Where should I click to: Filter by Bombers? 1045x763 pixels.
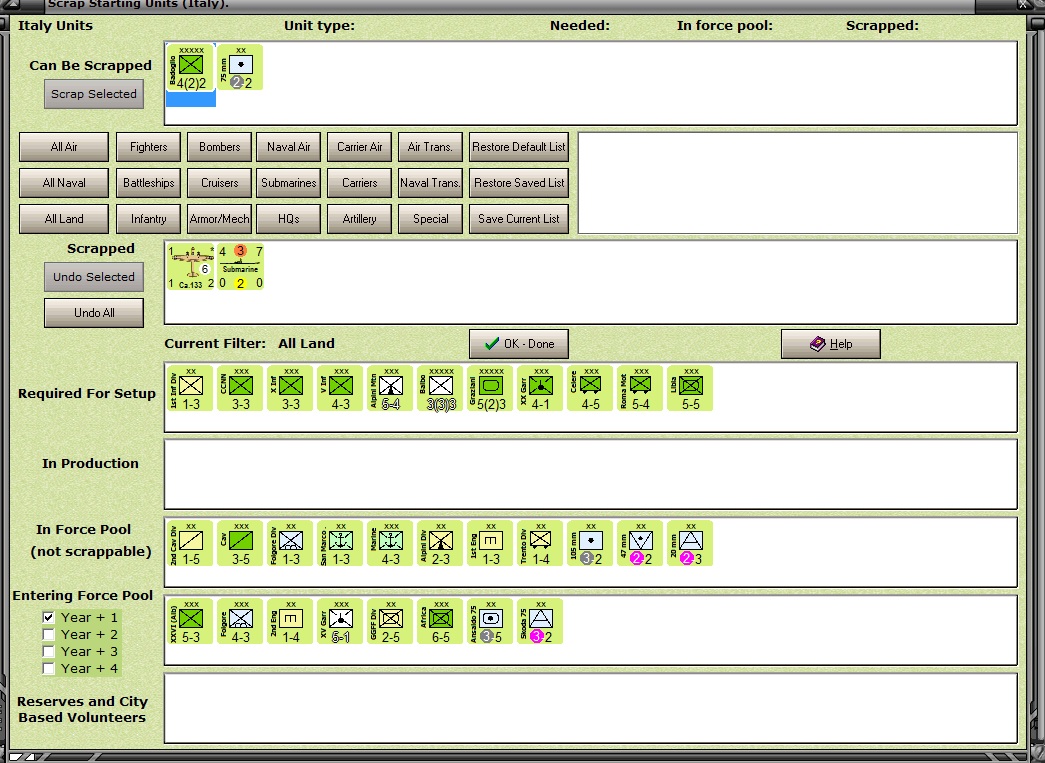219,147
